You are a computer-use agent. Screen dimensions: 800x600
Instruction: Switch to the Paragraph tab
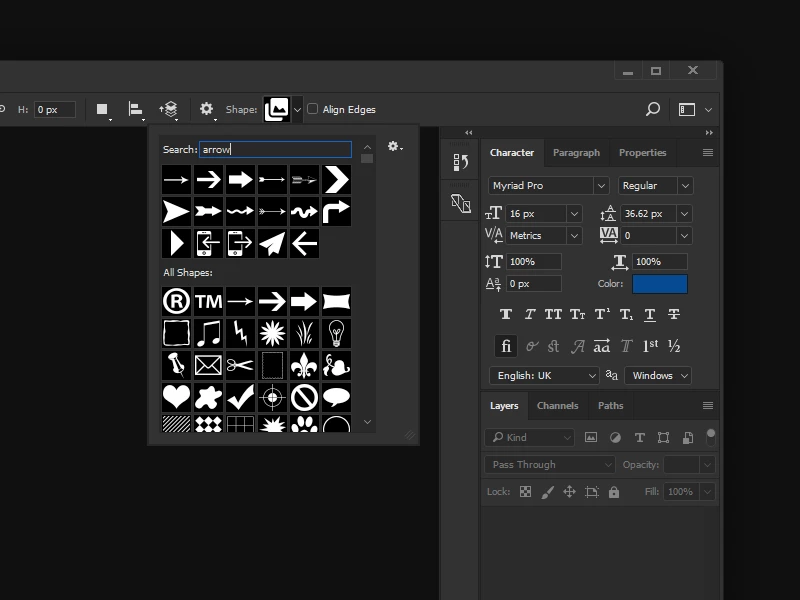coord(577,153)
